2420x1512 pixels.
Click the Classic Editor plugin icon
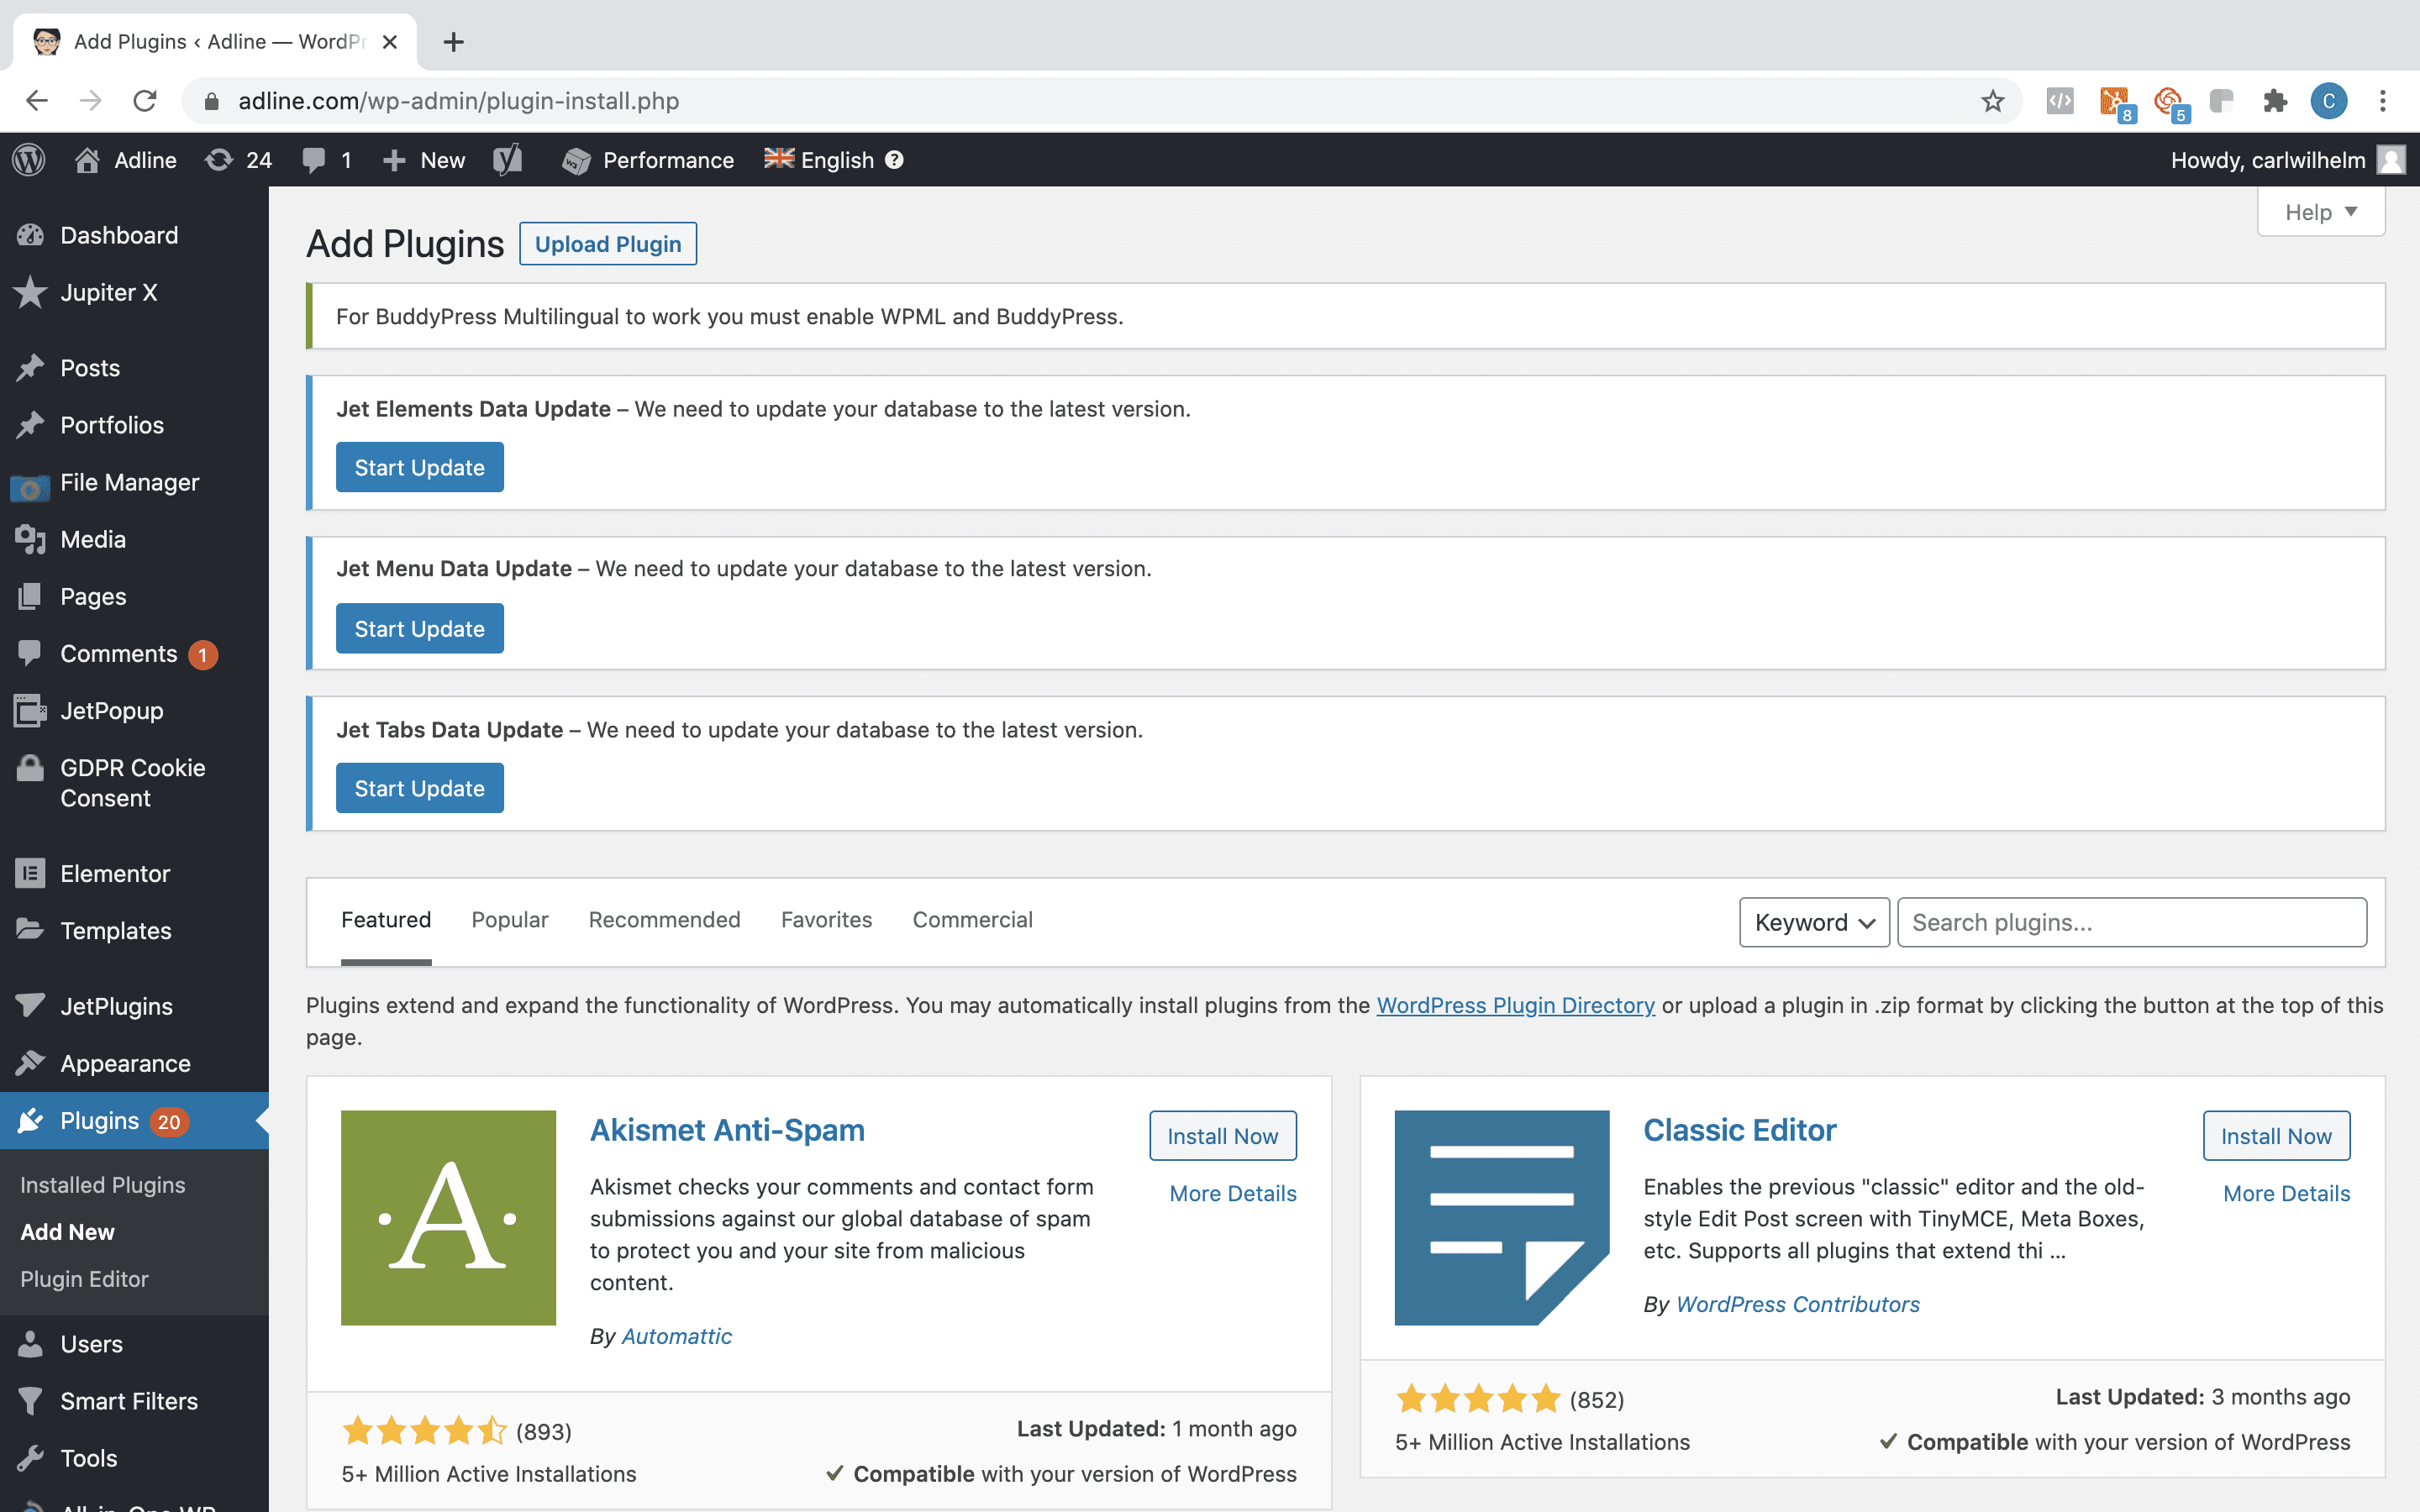pyautogui.click(x=1502, y=1218)
